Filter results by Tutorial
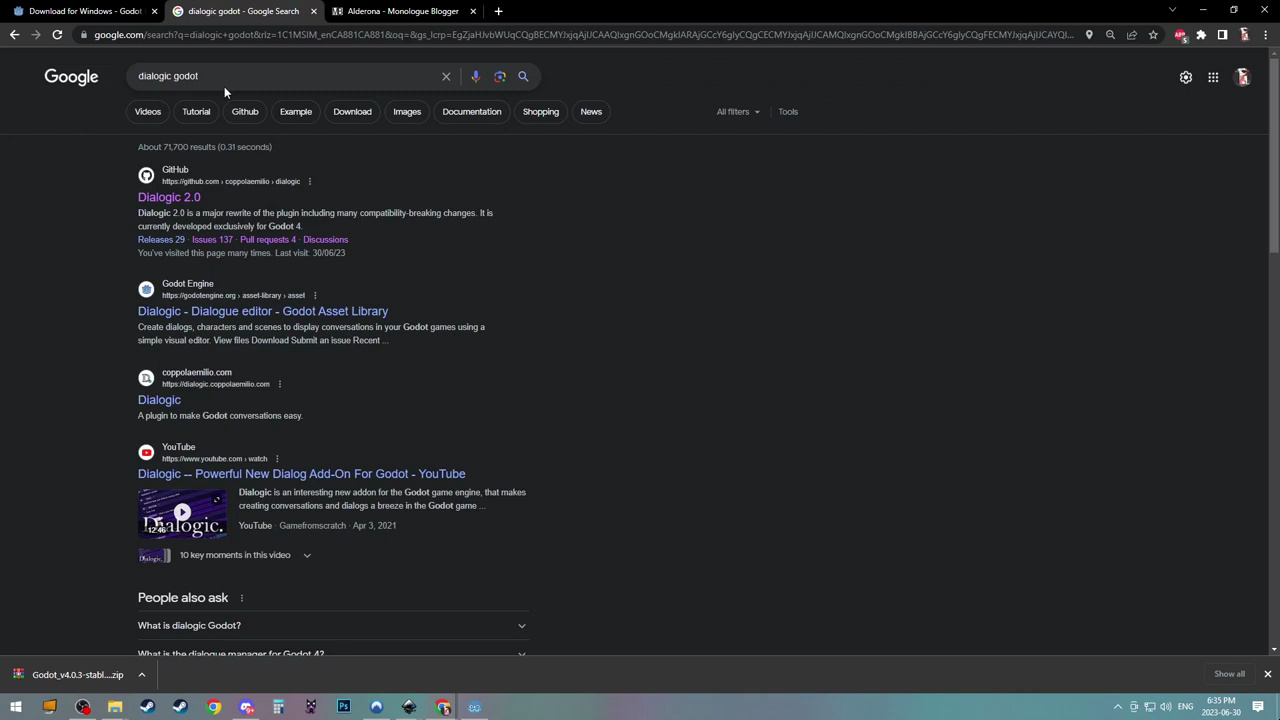 pyautogui.click(x=196, y=112)
